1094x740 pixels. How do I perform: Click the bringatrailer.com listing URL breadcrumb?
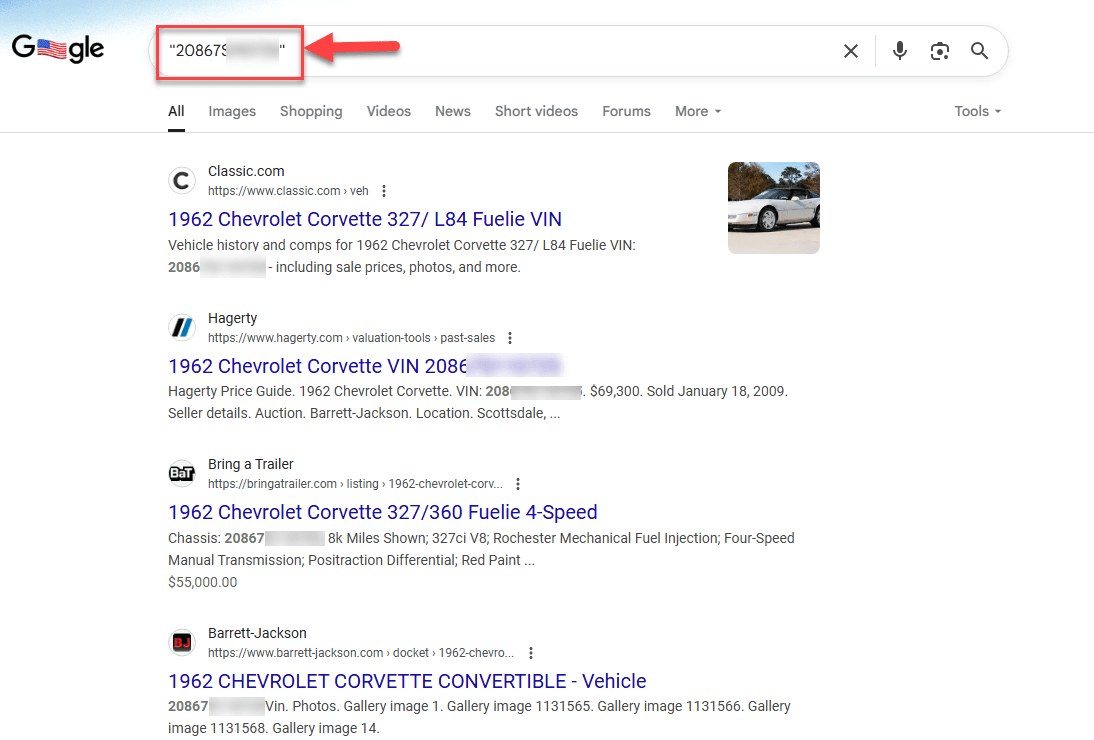click(x=355, y=484)
